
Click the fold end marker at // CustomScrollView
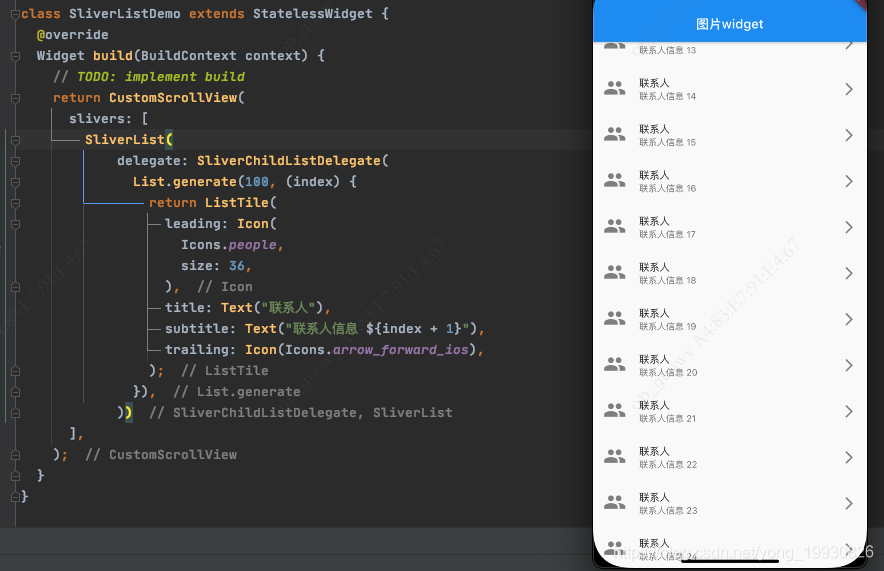pos(16,455)
